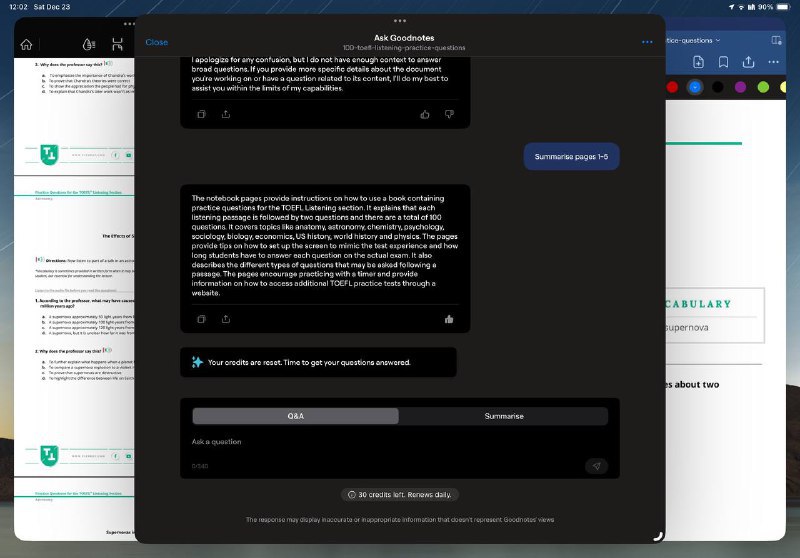Open the multitasking dots on the left window

pyautogui.click(x=129, y=23)
